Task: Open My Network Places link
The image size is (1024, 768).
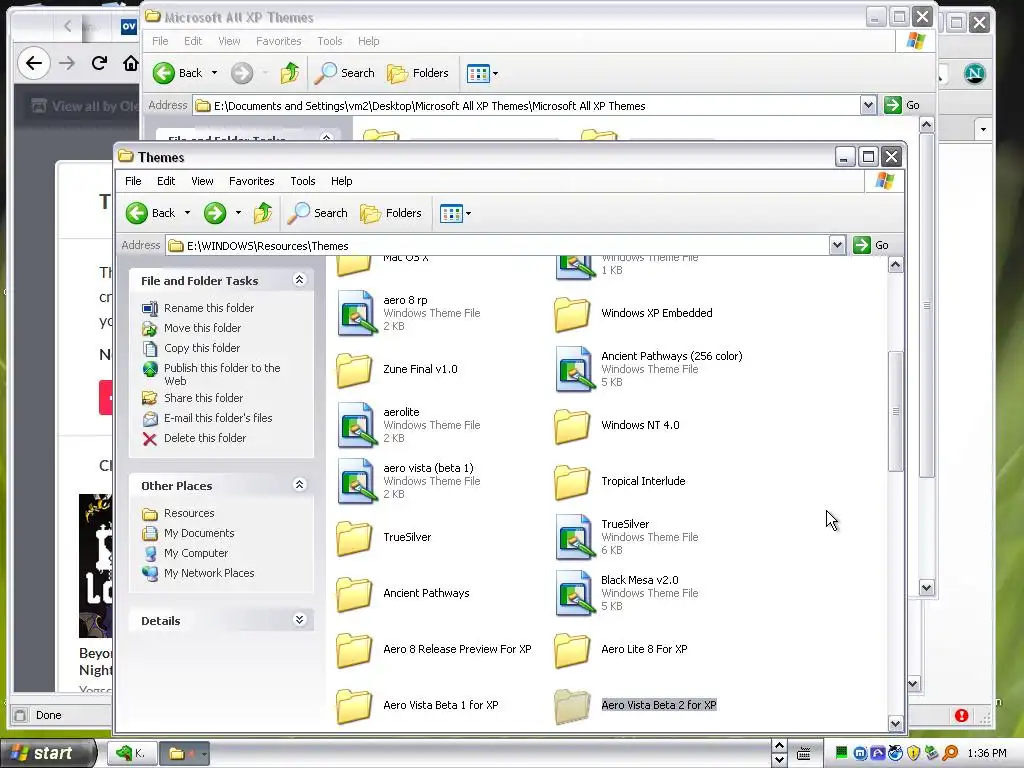Action: coord(208,573)
